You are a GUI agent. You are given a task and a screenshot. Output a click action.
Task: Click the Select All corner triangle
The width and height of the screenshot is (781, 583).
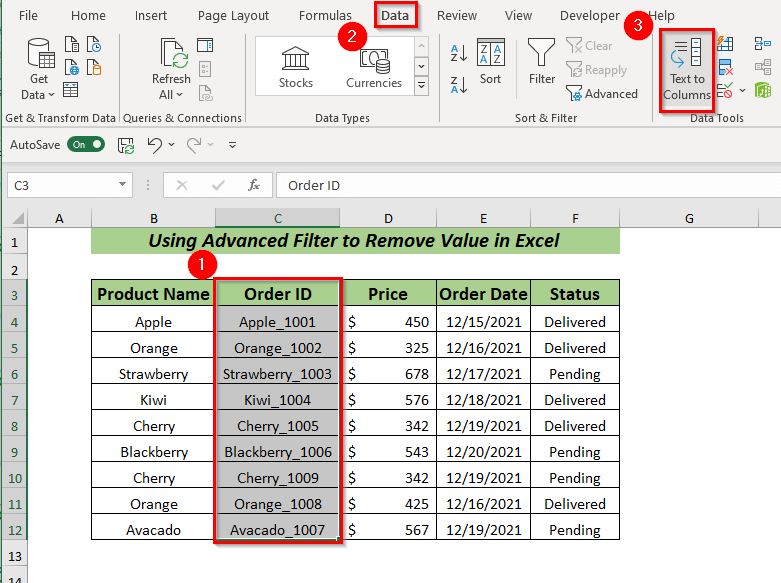(16, 218)
